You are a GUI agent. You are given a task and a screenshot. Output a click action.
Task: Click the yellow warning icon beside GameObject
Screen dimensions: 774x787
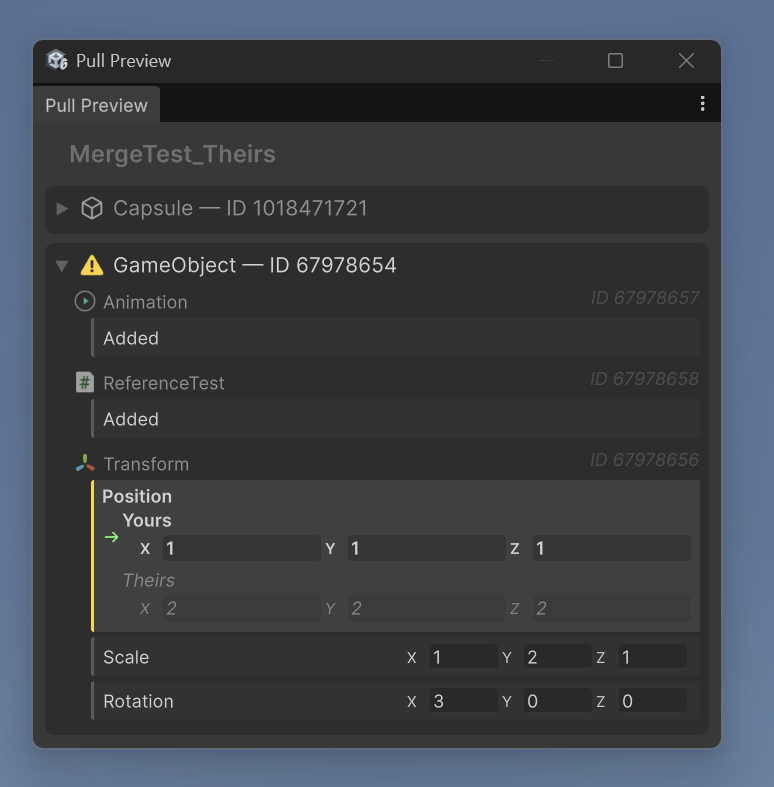92,266
